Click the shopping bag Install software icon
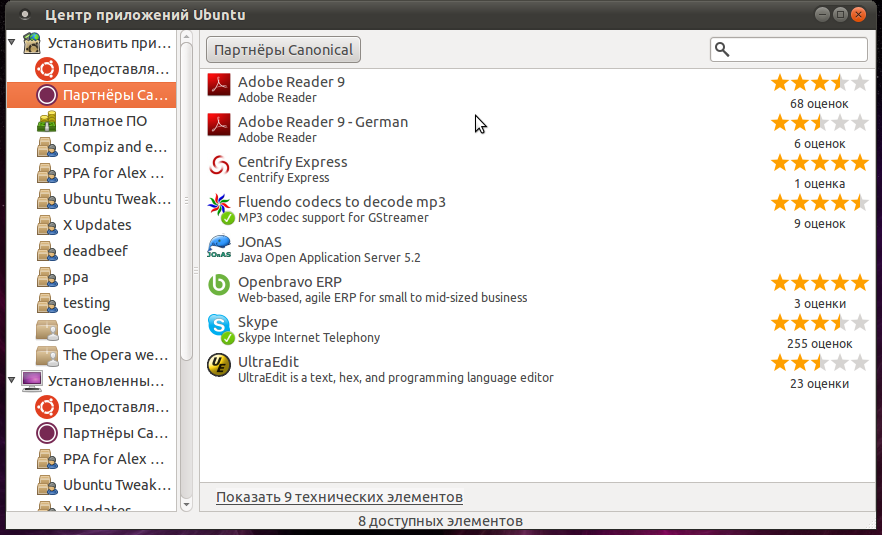The width and height of the screenshot is (882, 535). 32,43
